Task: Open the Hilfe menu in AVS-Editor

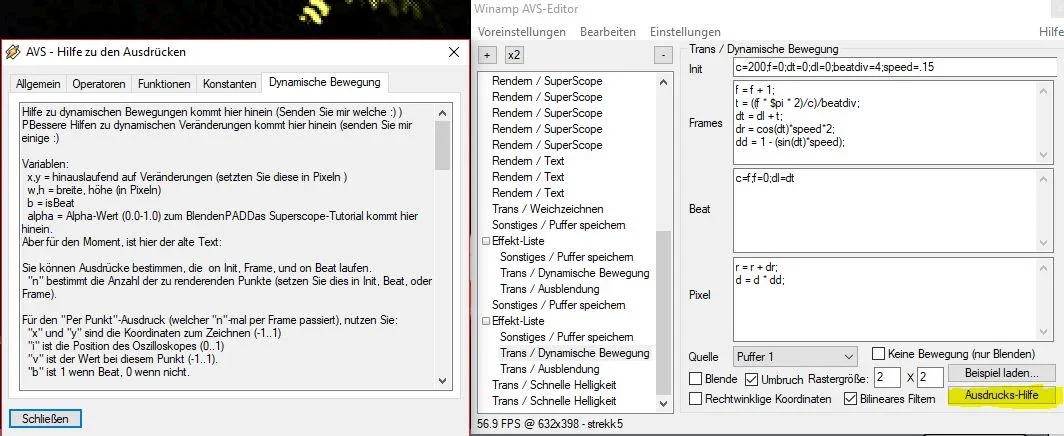Action: [1051, 32]
